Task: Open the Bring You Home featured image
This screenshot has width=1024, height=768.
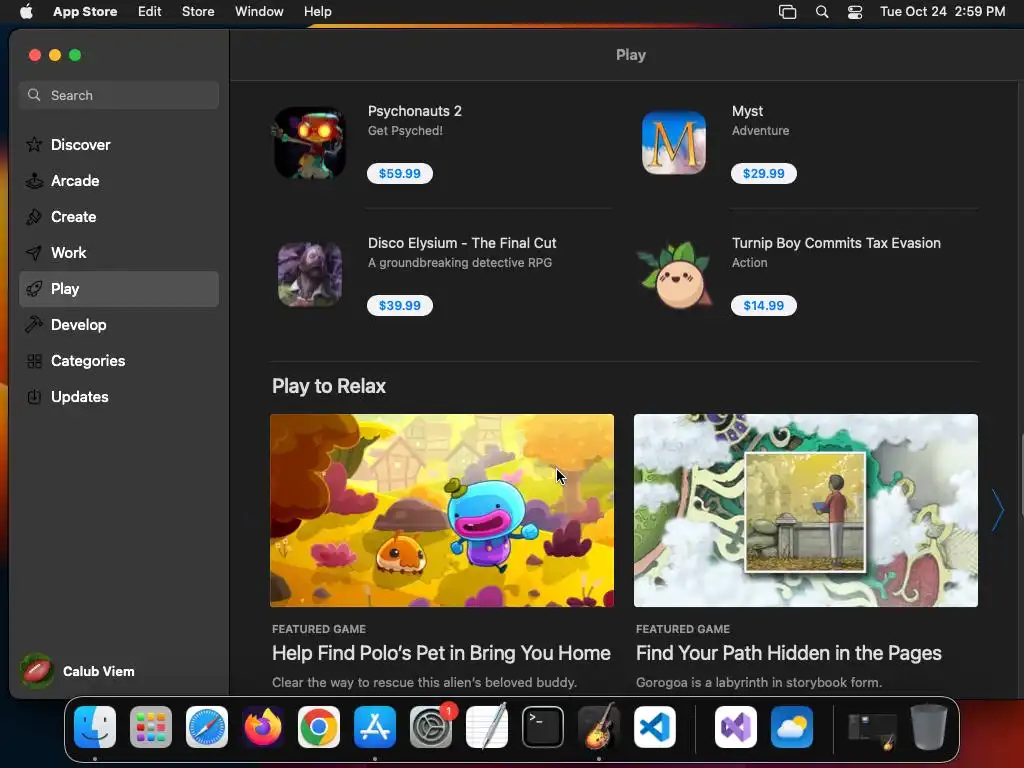Action: tap(442, 510)
